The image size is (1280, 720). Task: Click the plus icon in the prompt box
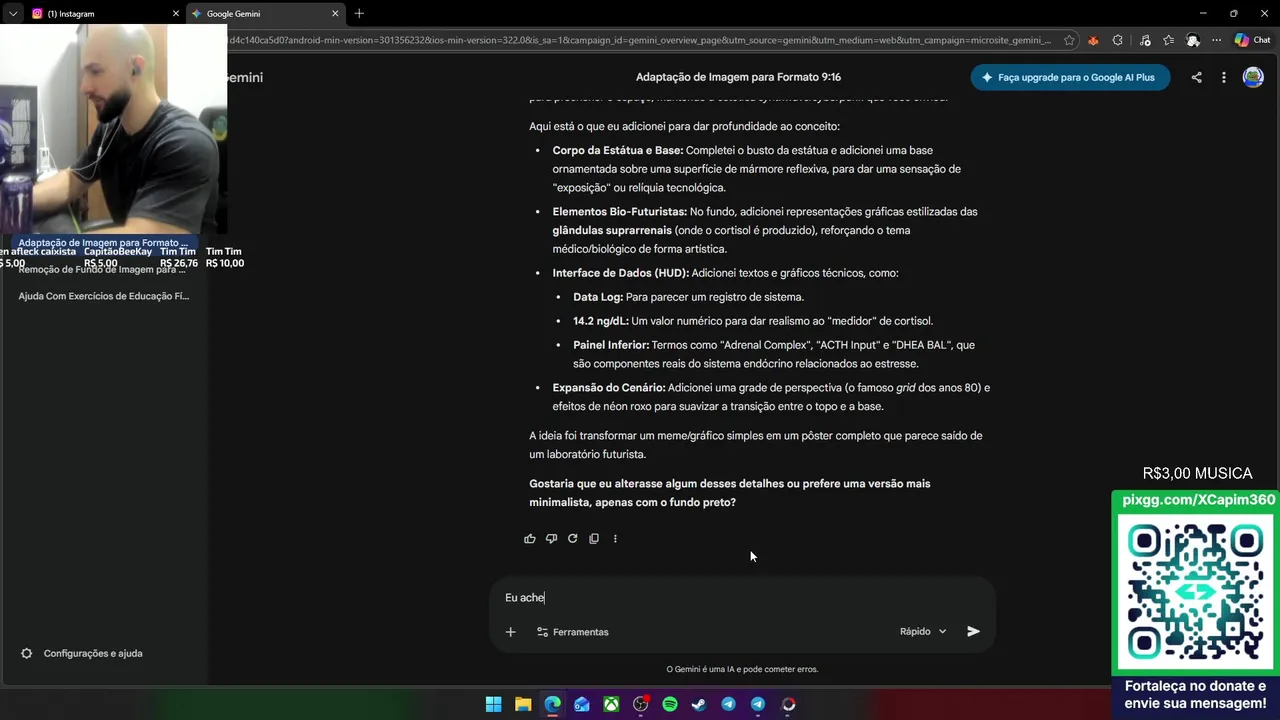pos(510,632)
